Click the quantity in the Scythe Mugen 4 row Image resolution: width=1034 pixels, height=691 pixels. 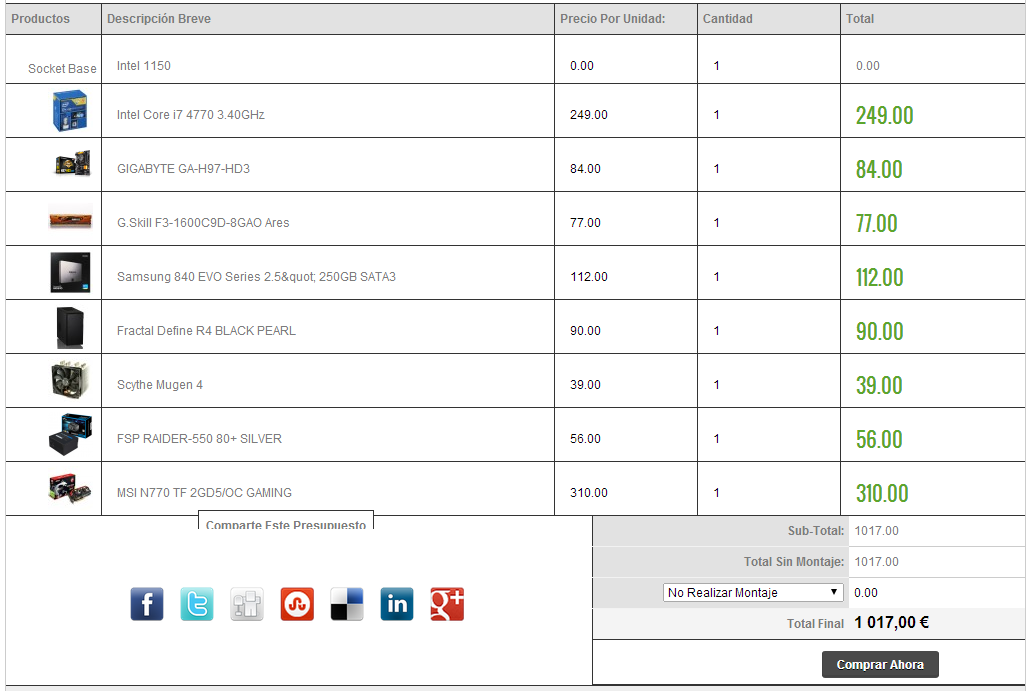(x=716, y=385)
